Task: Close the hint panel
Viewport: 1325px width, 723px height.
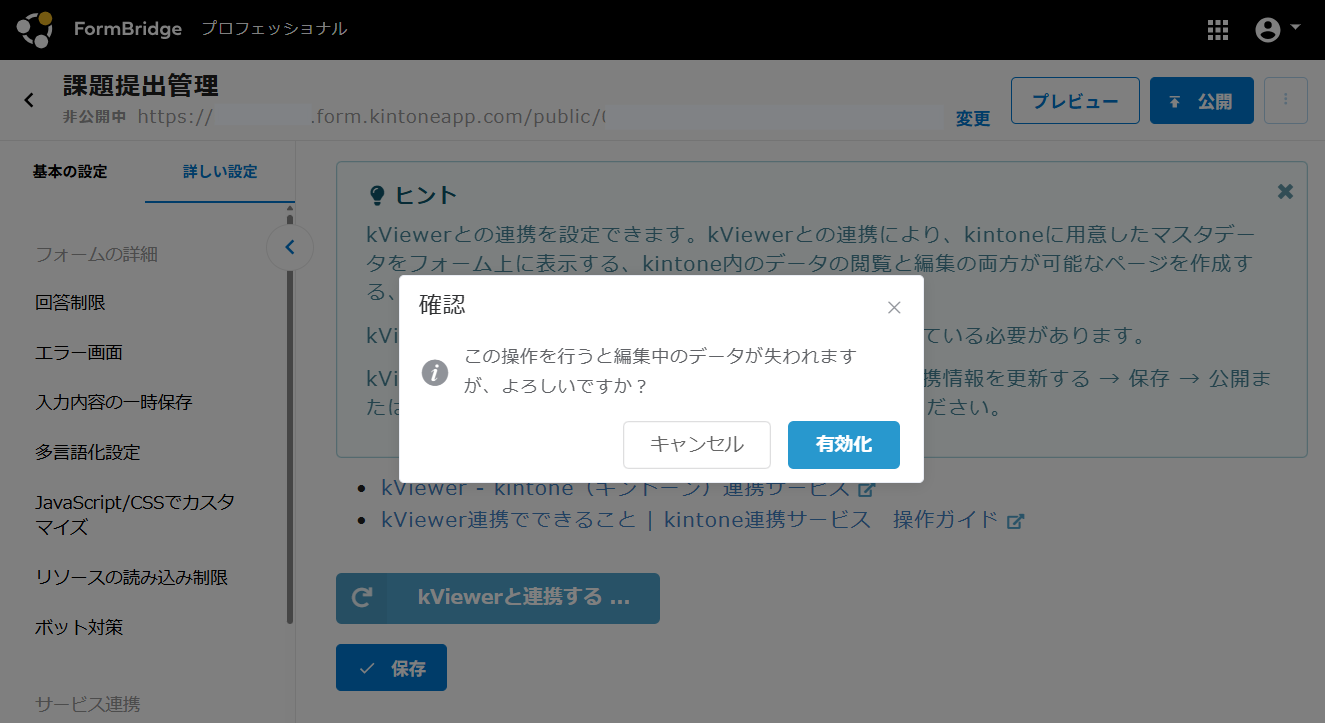Action: (x=1285, y=192)
